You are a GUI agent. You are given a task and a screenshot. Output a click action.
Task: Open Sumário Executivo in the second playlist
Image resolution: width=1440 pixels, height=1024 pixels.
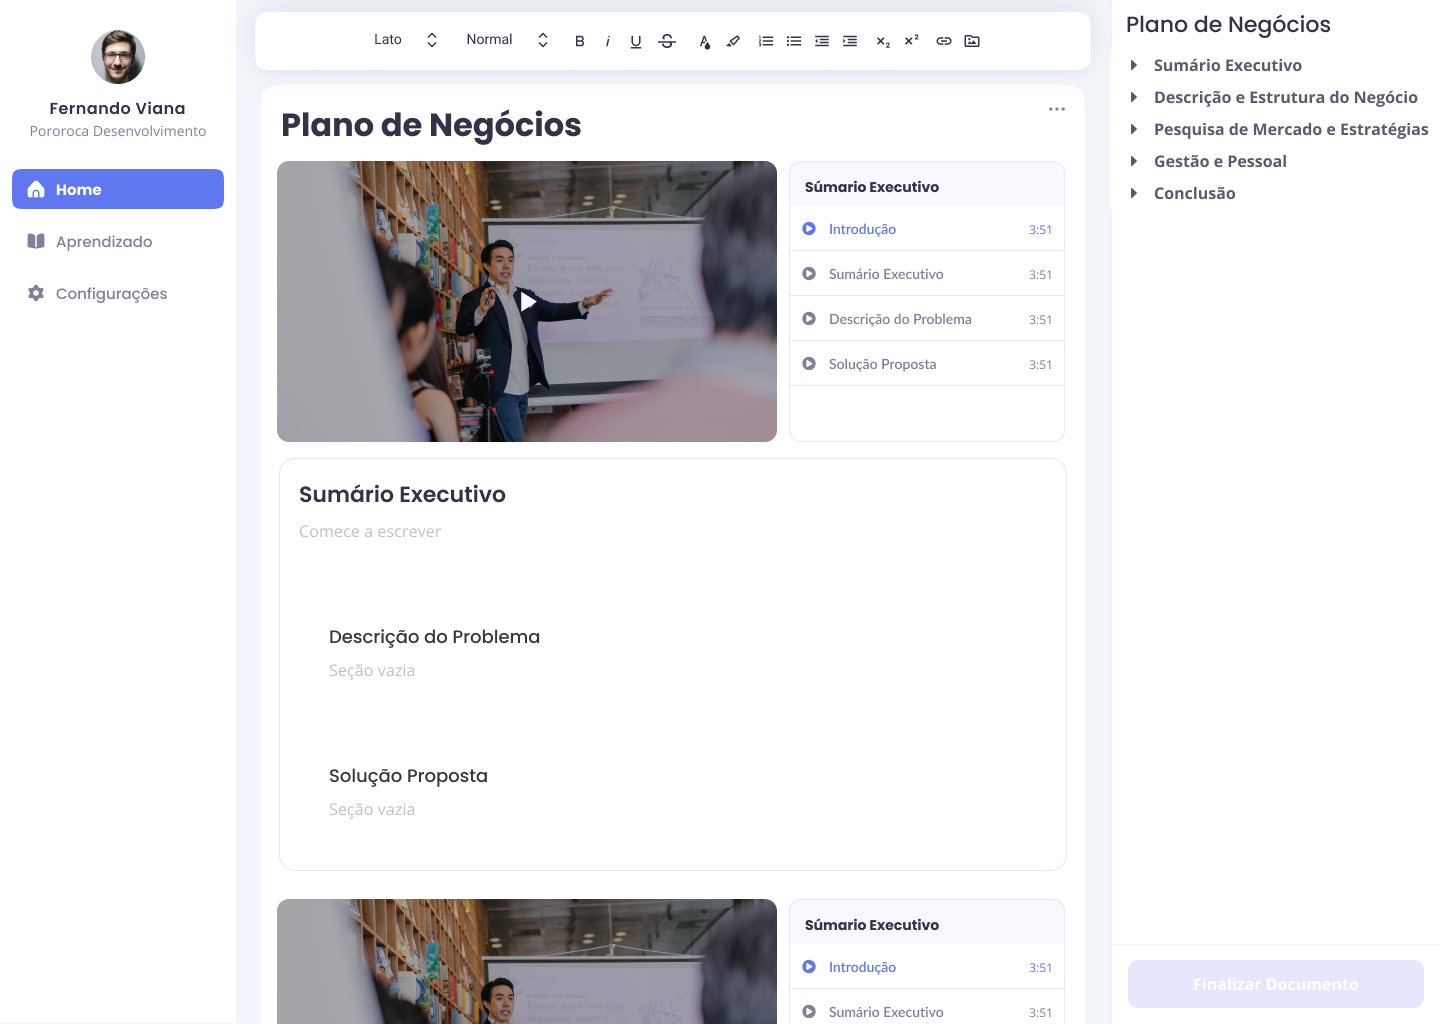pos(927,1008)
